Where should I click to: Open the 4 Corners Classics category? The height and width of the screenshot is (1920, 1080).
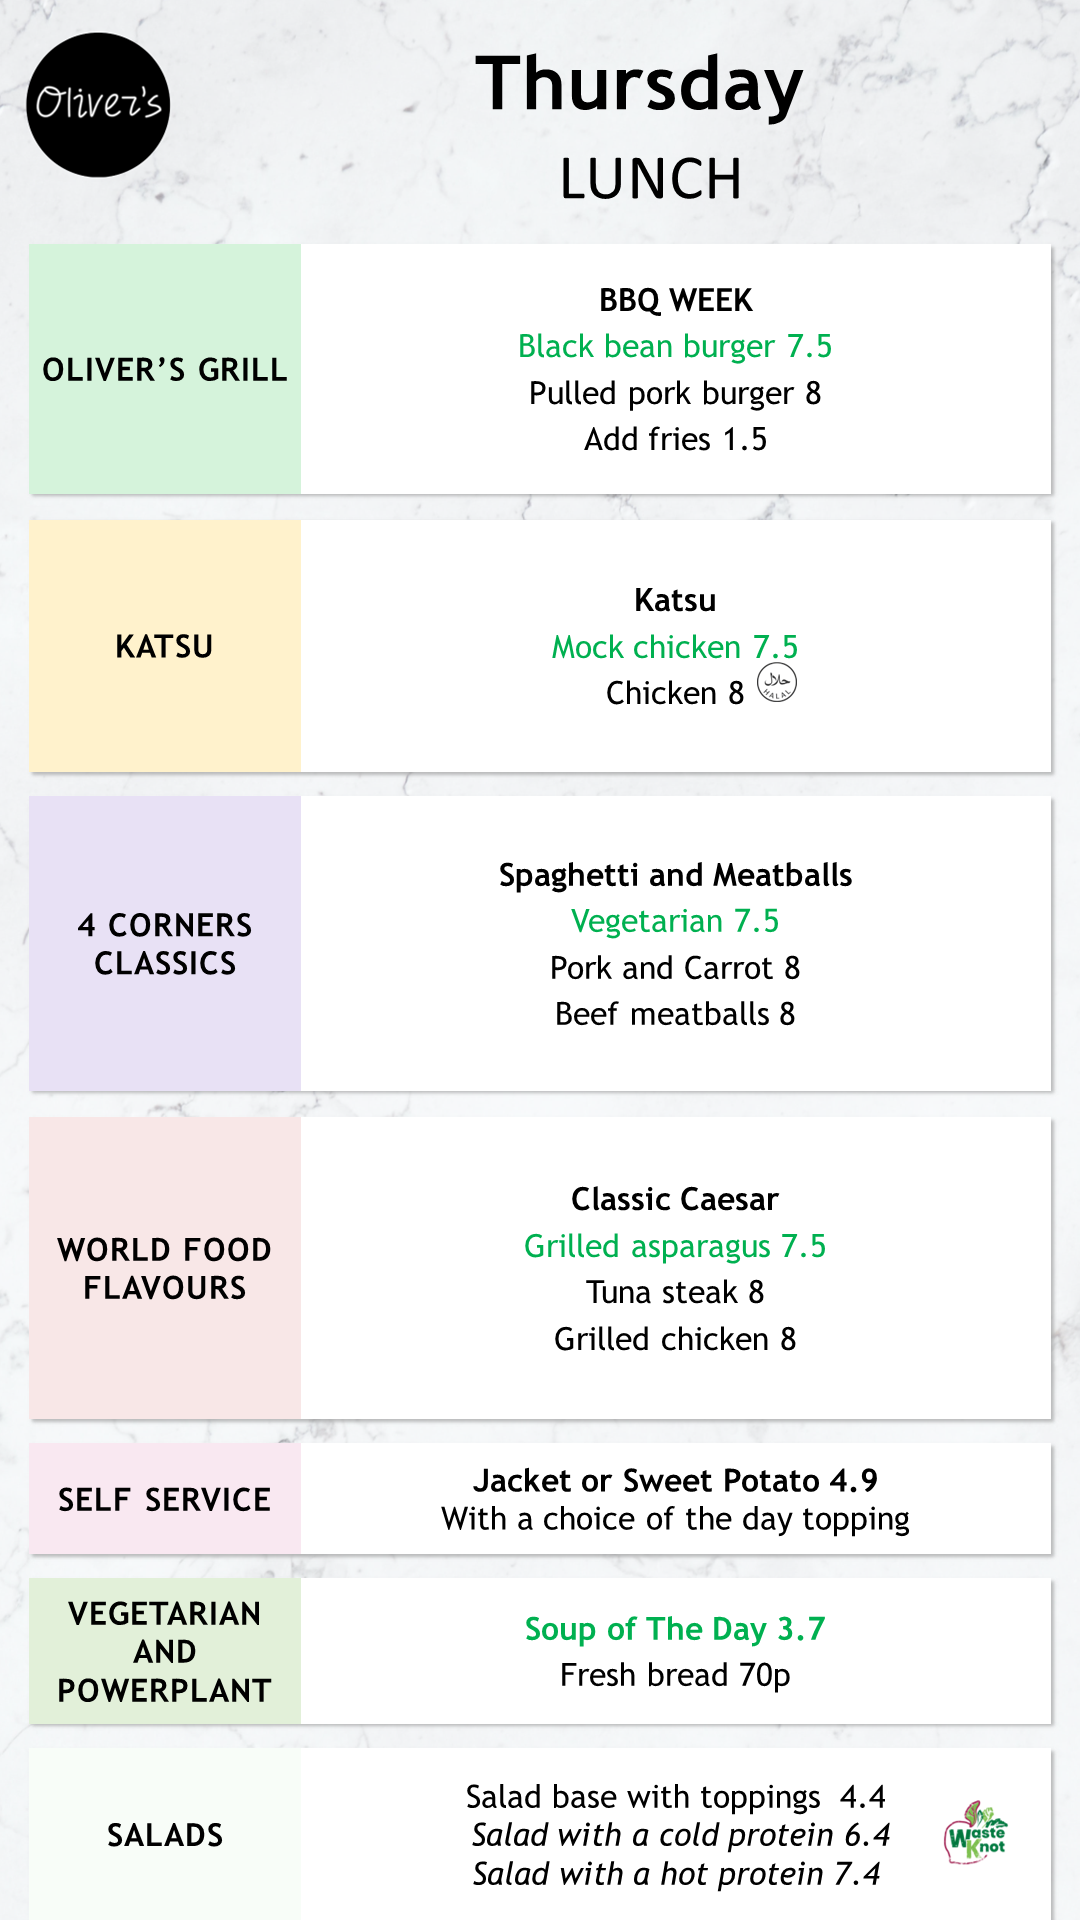tap(165, 943)
